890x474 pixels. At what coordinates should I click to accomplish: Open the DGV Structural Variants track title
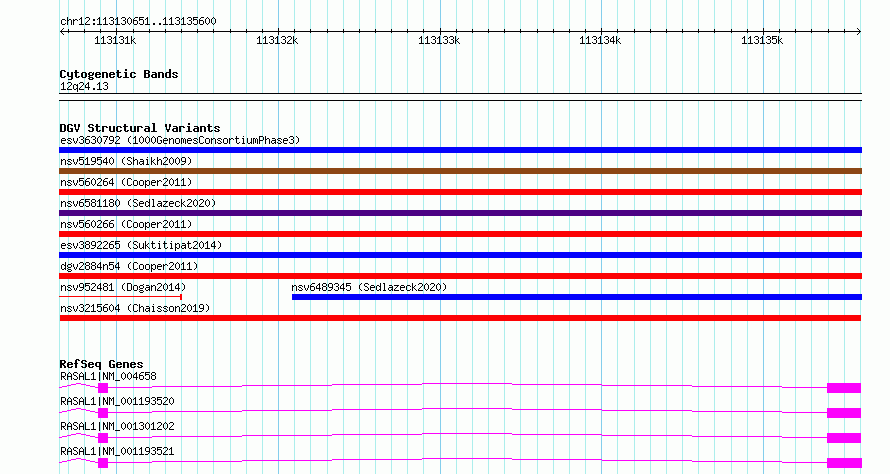point(140,128)
